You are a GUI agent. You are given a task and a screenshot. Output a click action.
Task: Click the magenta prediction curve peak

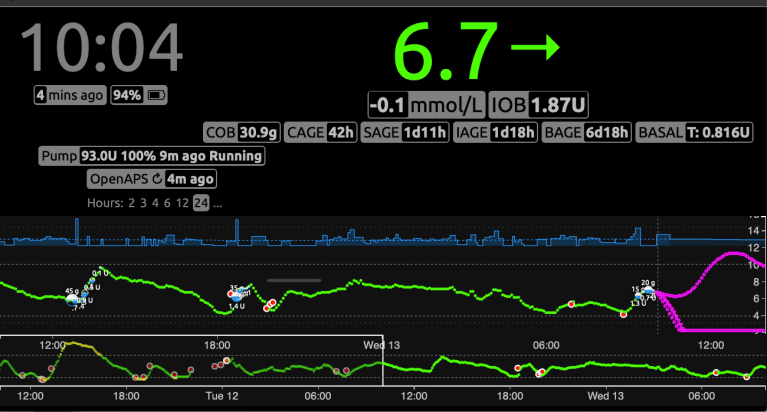tap(732, 253)
